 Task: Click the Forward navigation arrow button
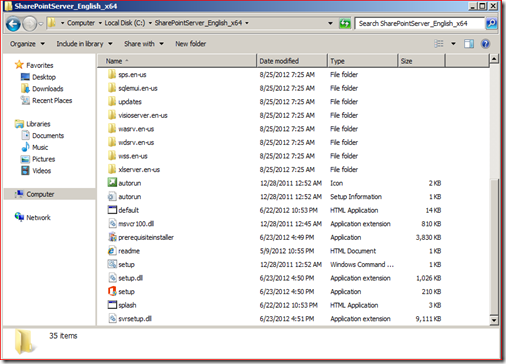pos(30,24)
